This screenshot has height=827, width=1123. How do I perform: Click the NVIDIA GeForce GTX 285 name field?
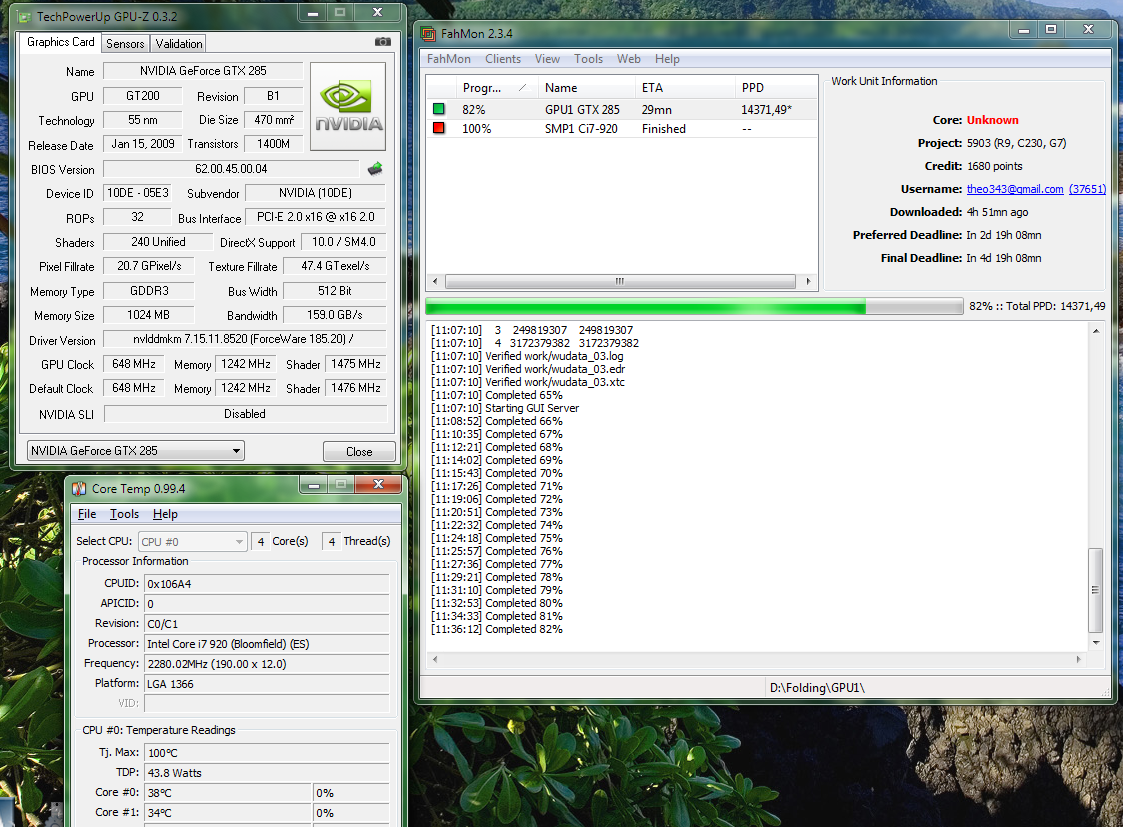click(203, 71)
